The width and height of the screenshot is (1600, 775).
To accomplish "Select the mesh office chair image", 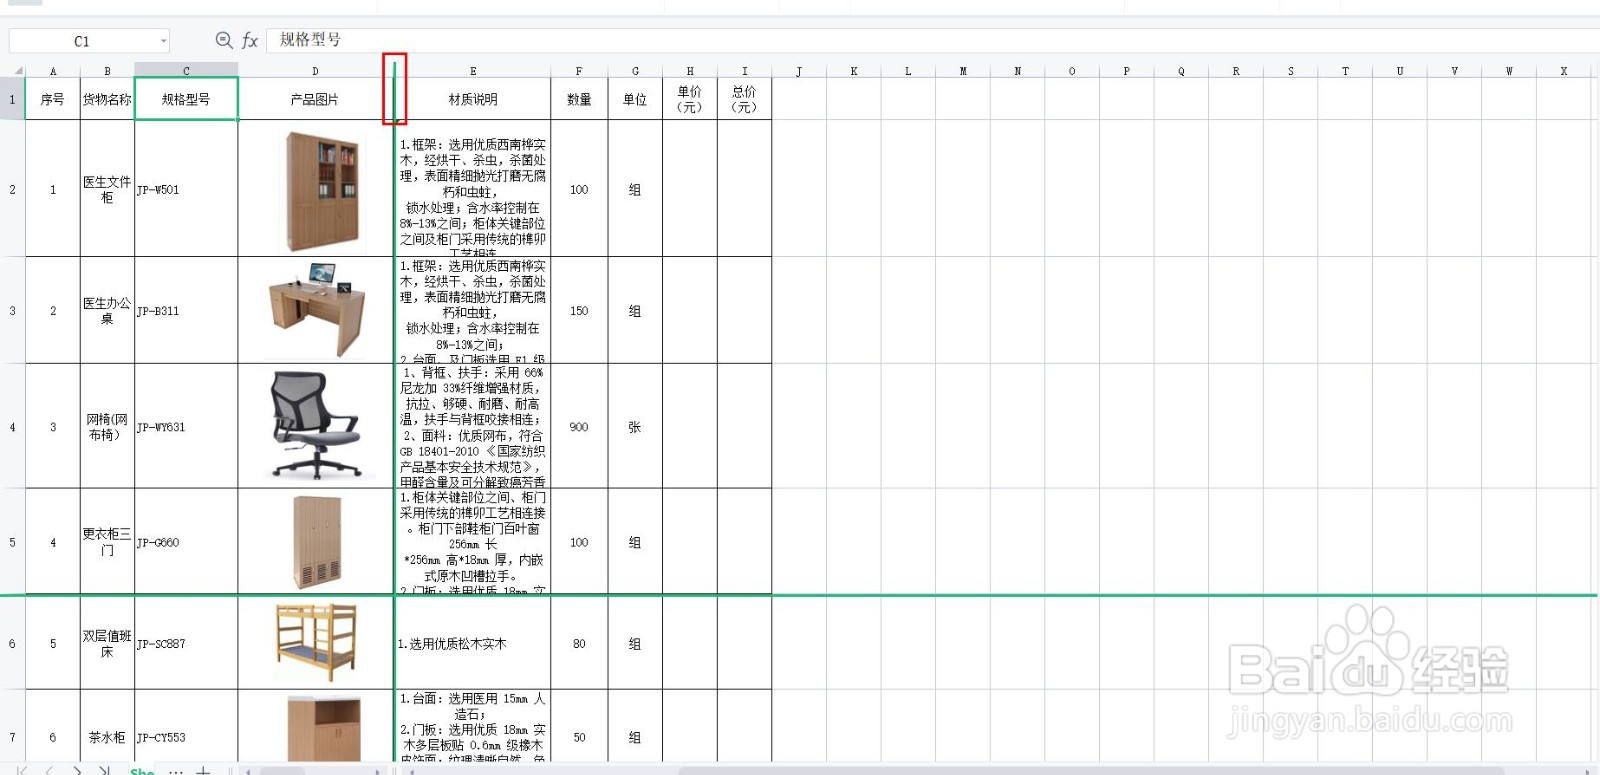I will tap(316, 424).
